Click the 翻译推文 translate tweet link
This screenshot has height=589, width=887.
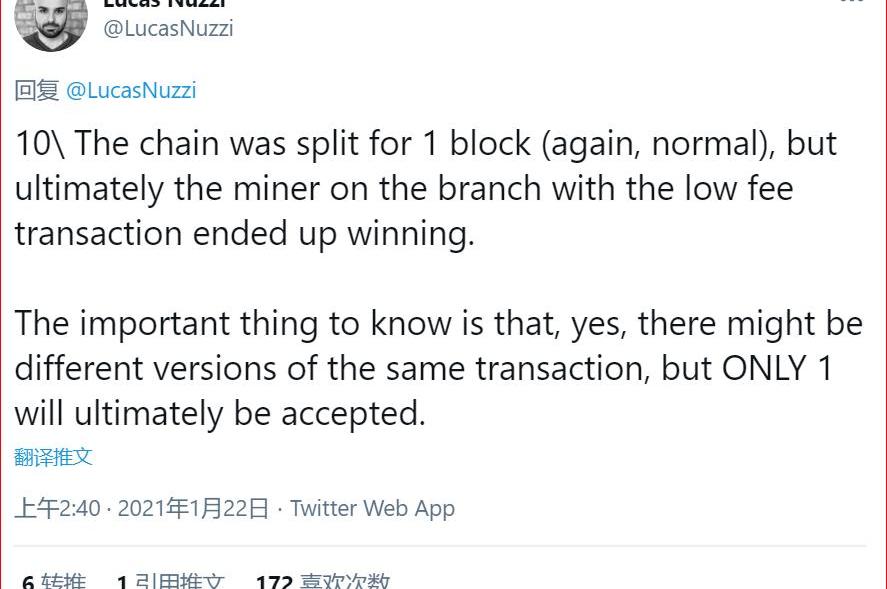point(53,457)
